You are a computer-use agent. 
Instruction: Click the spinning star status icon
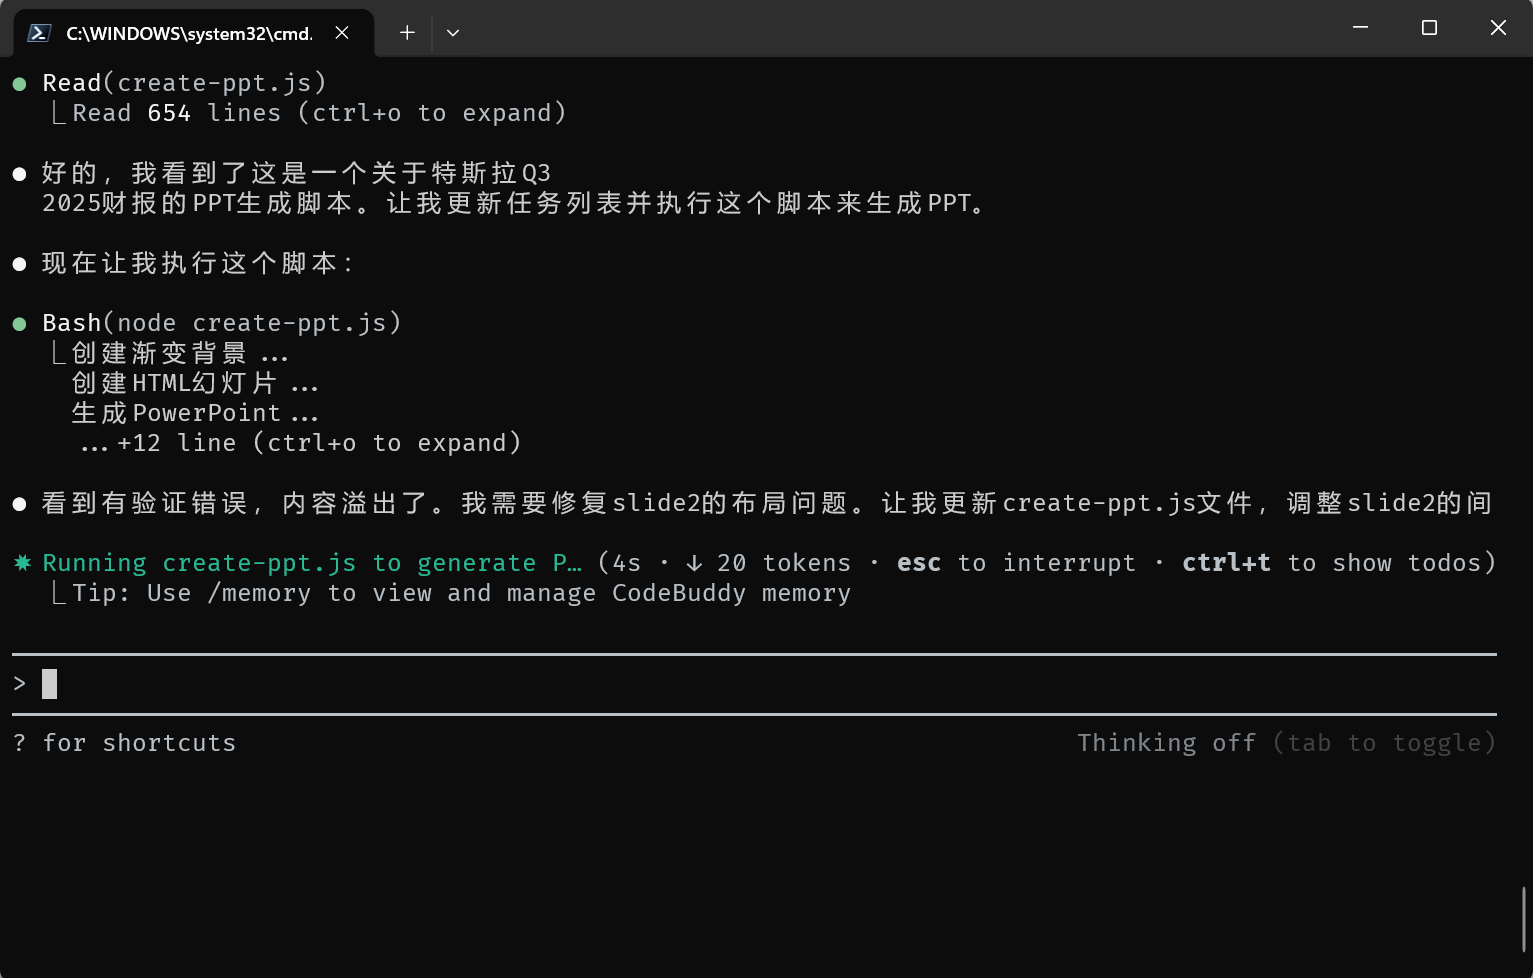22,563
